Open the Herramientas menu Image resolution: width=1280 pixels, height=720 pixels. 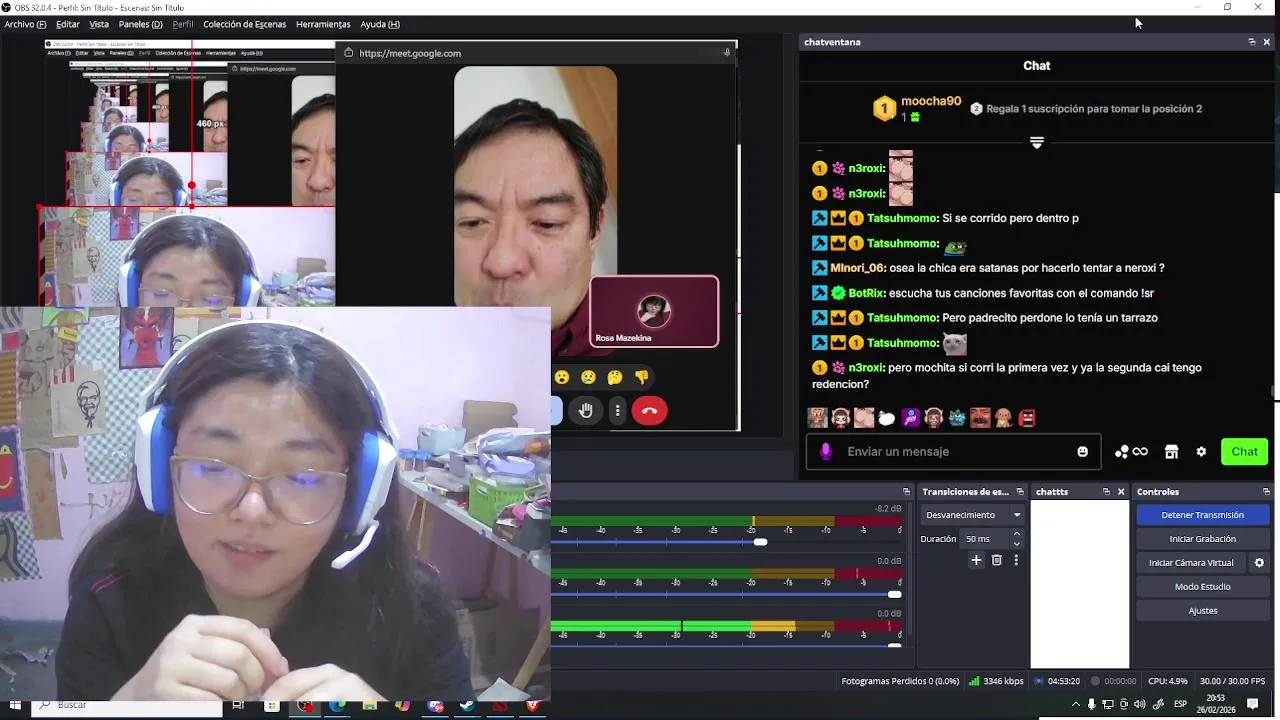coord(323,24)
